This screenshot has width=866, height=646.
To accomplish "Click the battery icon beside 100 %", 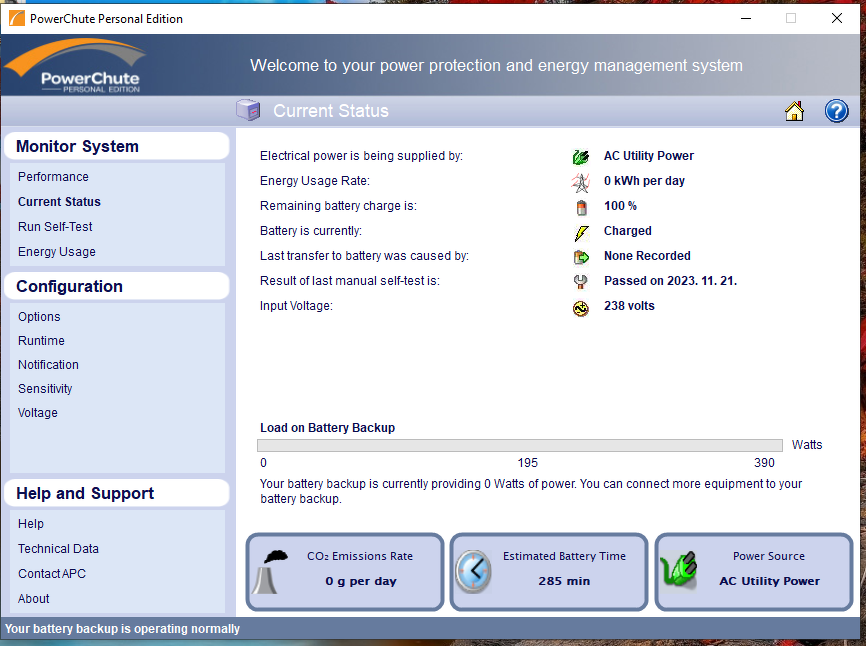I will pos(581,208).
